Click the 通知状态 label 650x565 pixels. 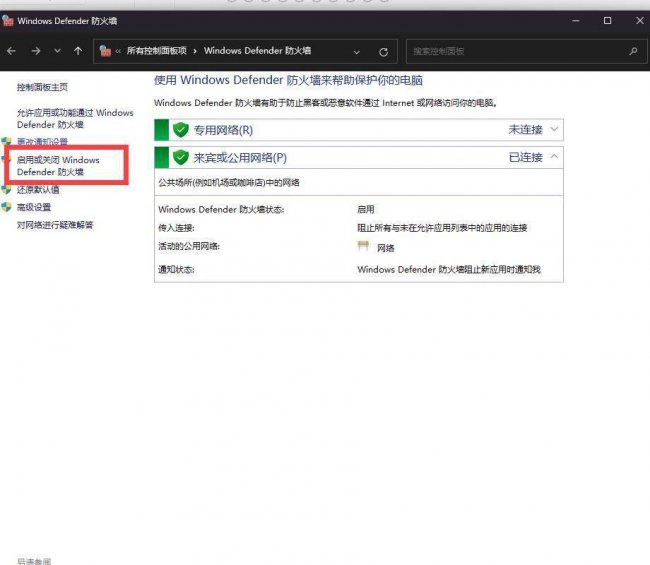176,269
